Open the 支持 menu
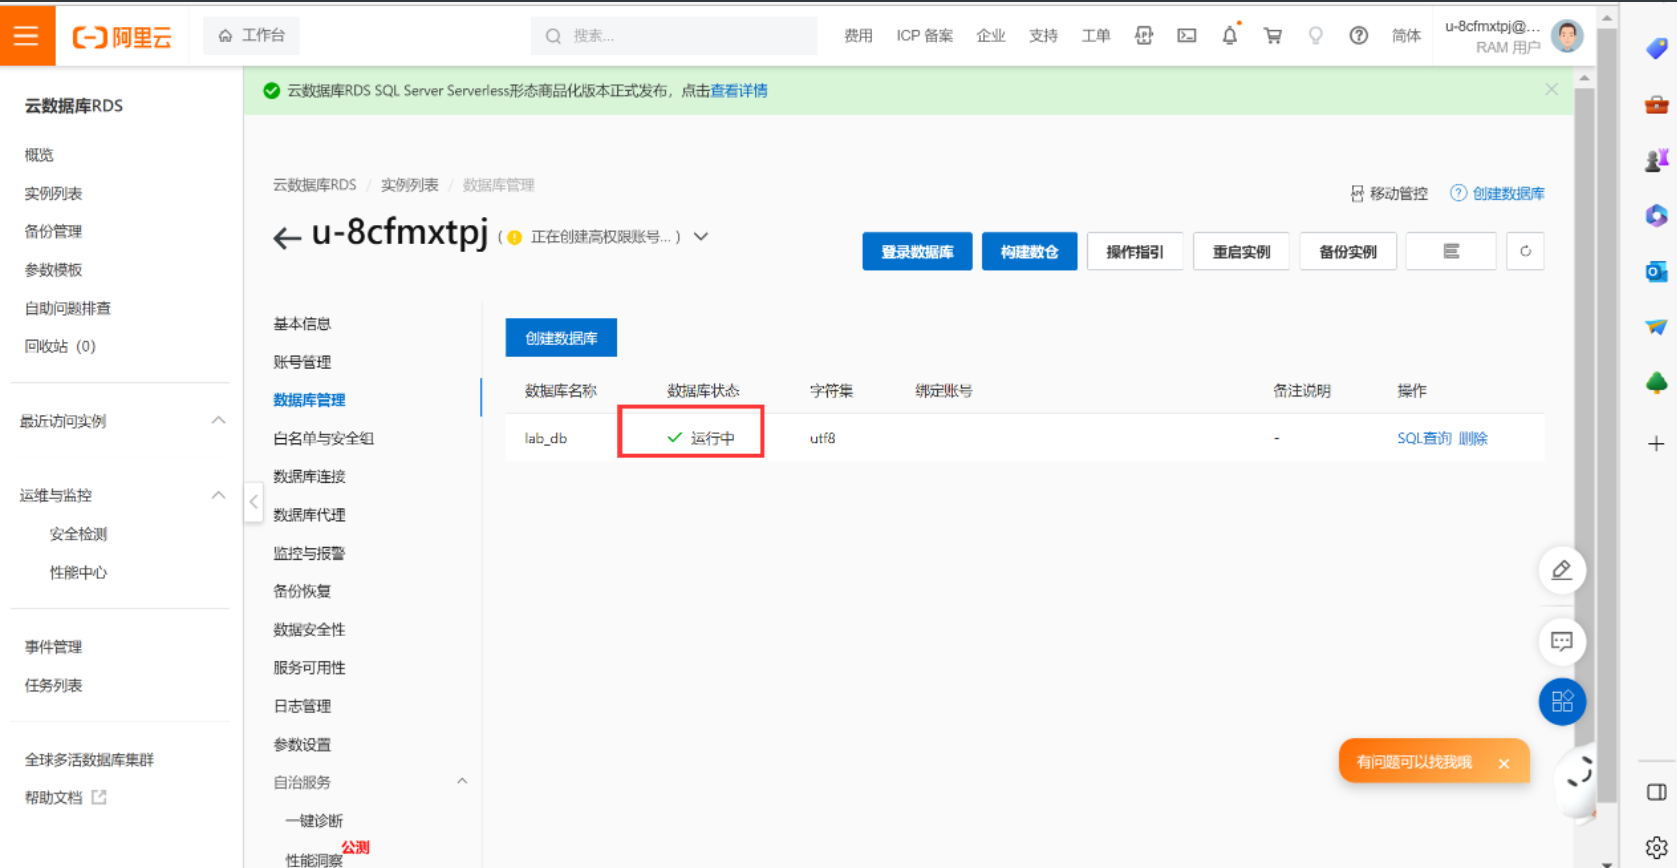Image resolution: width=1677 pixels, height=868 pixels. coord(1043,36)
